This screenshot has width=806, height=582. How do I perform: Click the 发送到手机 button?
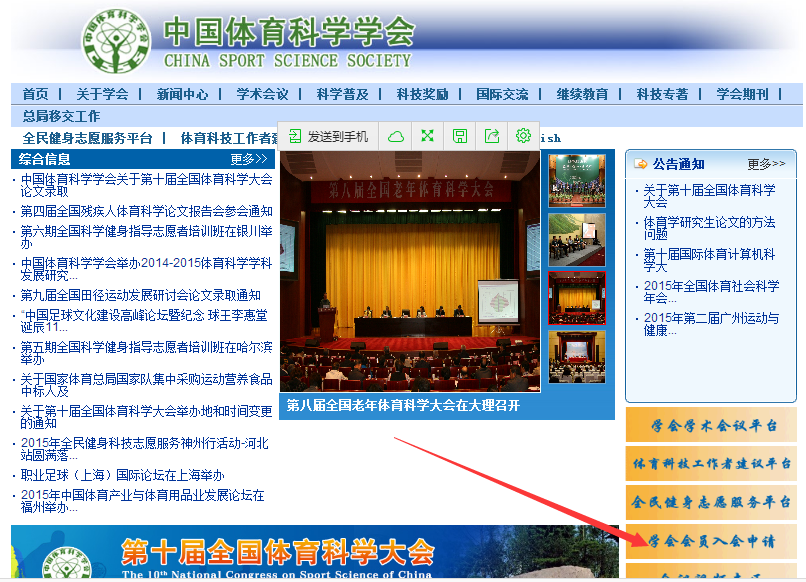(328, 136)
